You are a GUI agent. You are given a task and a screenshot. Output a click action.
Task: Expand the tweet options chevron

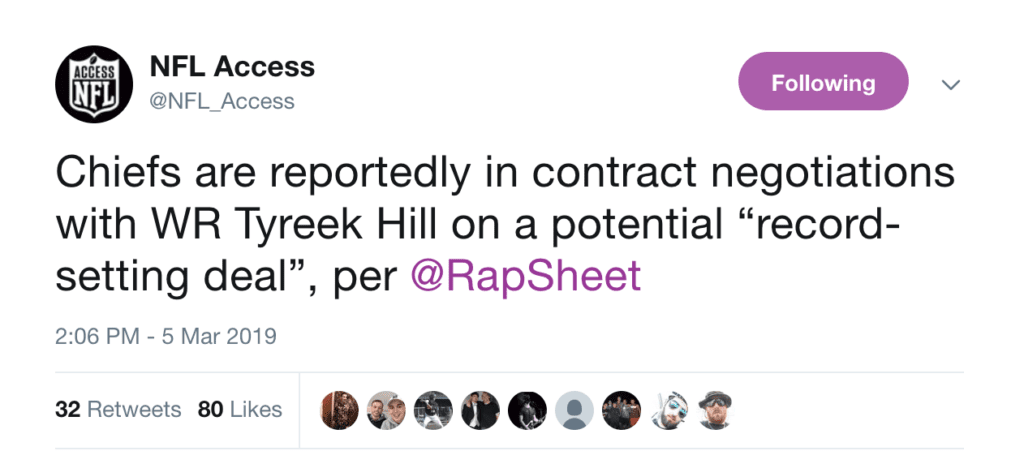[951, 86]
